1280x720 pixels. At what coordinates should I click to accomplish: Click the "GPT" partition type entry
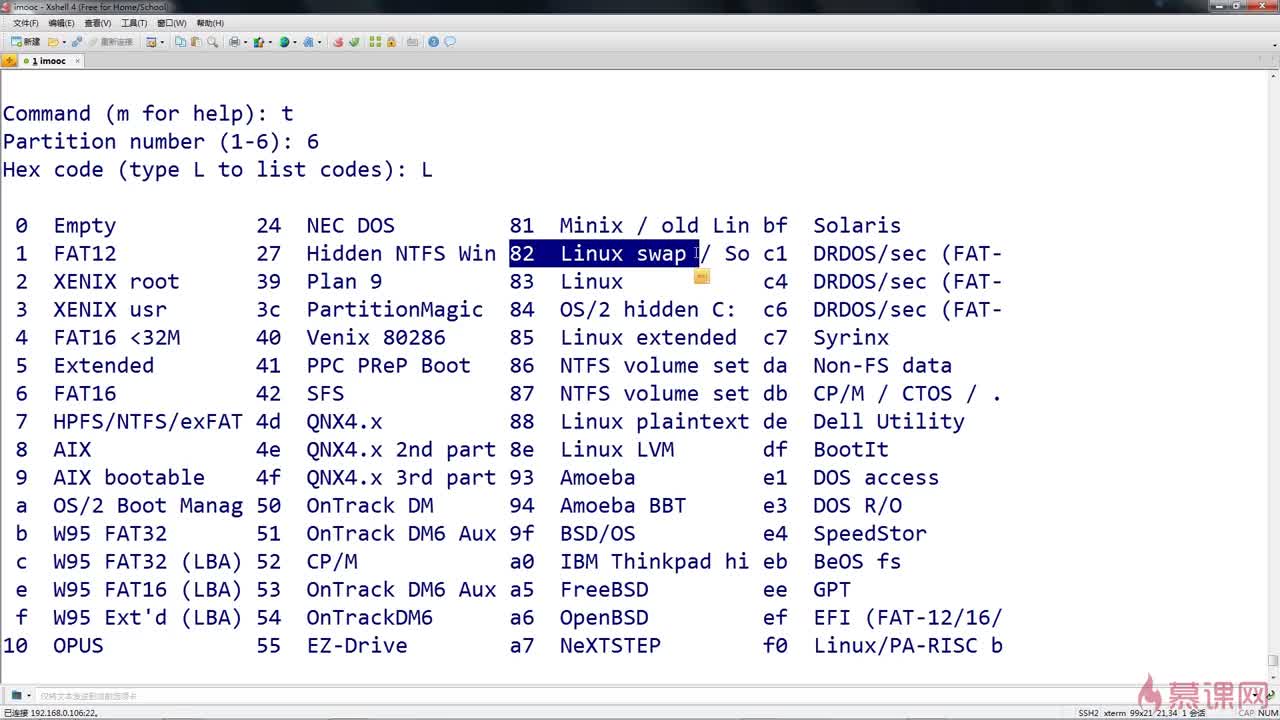[x=832, y=590]
